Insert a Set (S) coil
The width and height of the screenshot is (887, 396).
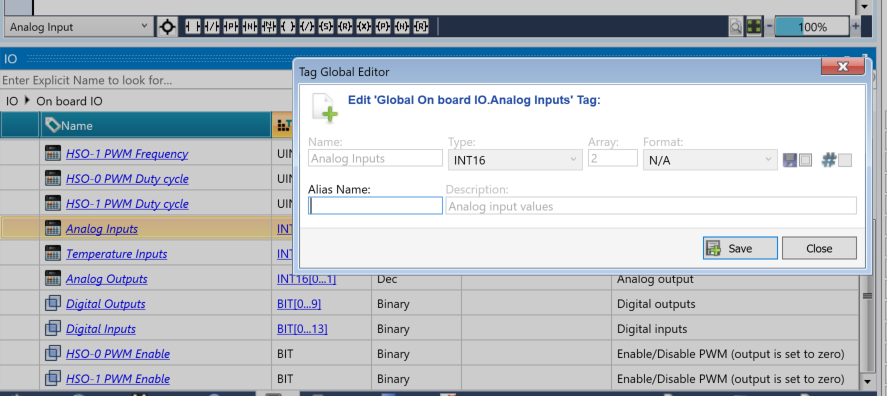click(326, 26)
